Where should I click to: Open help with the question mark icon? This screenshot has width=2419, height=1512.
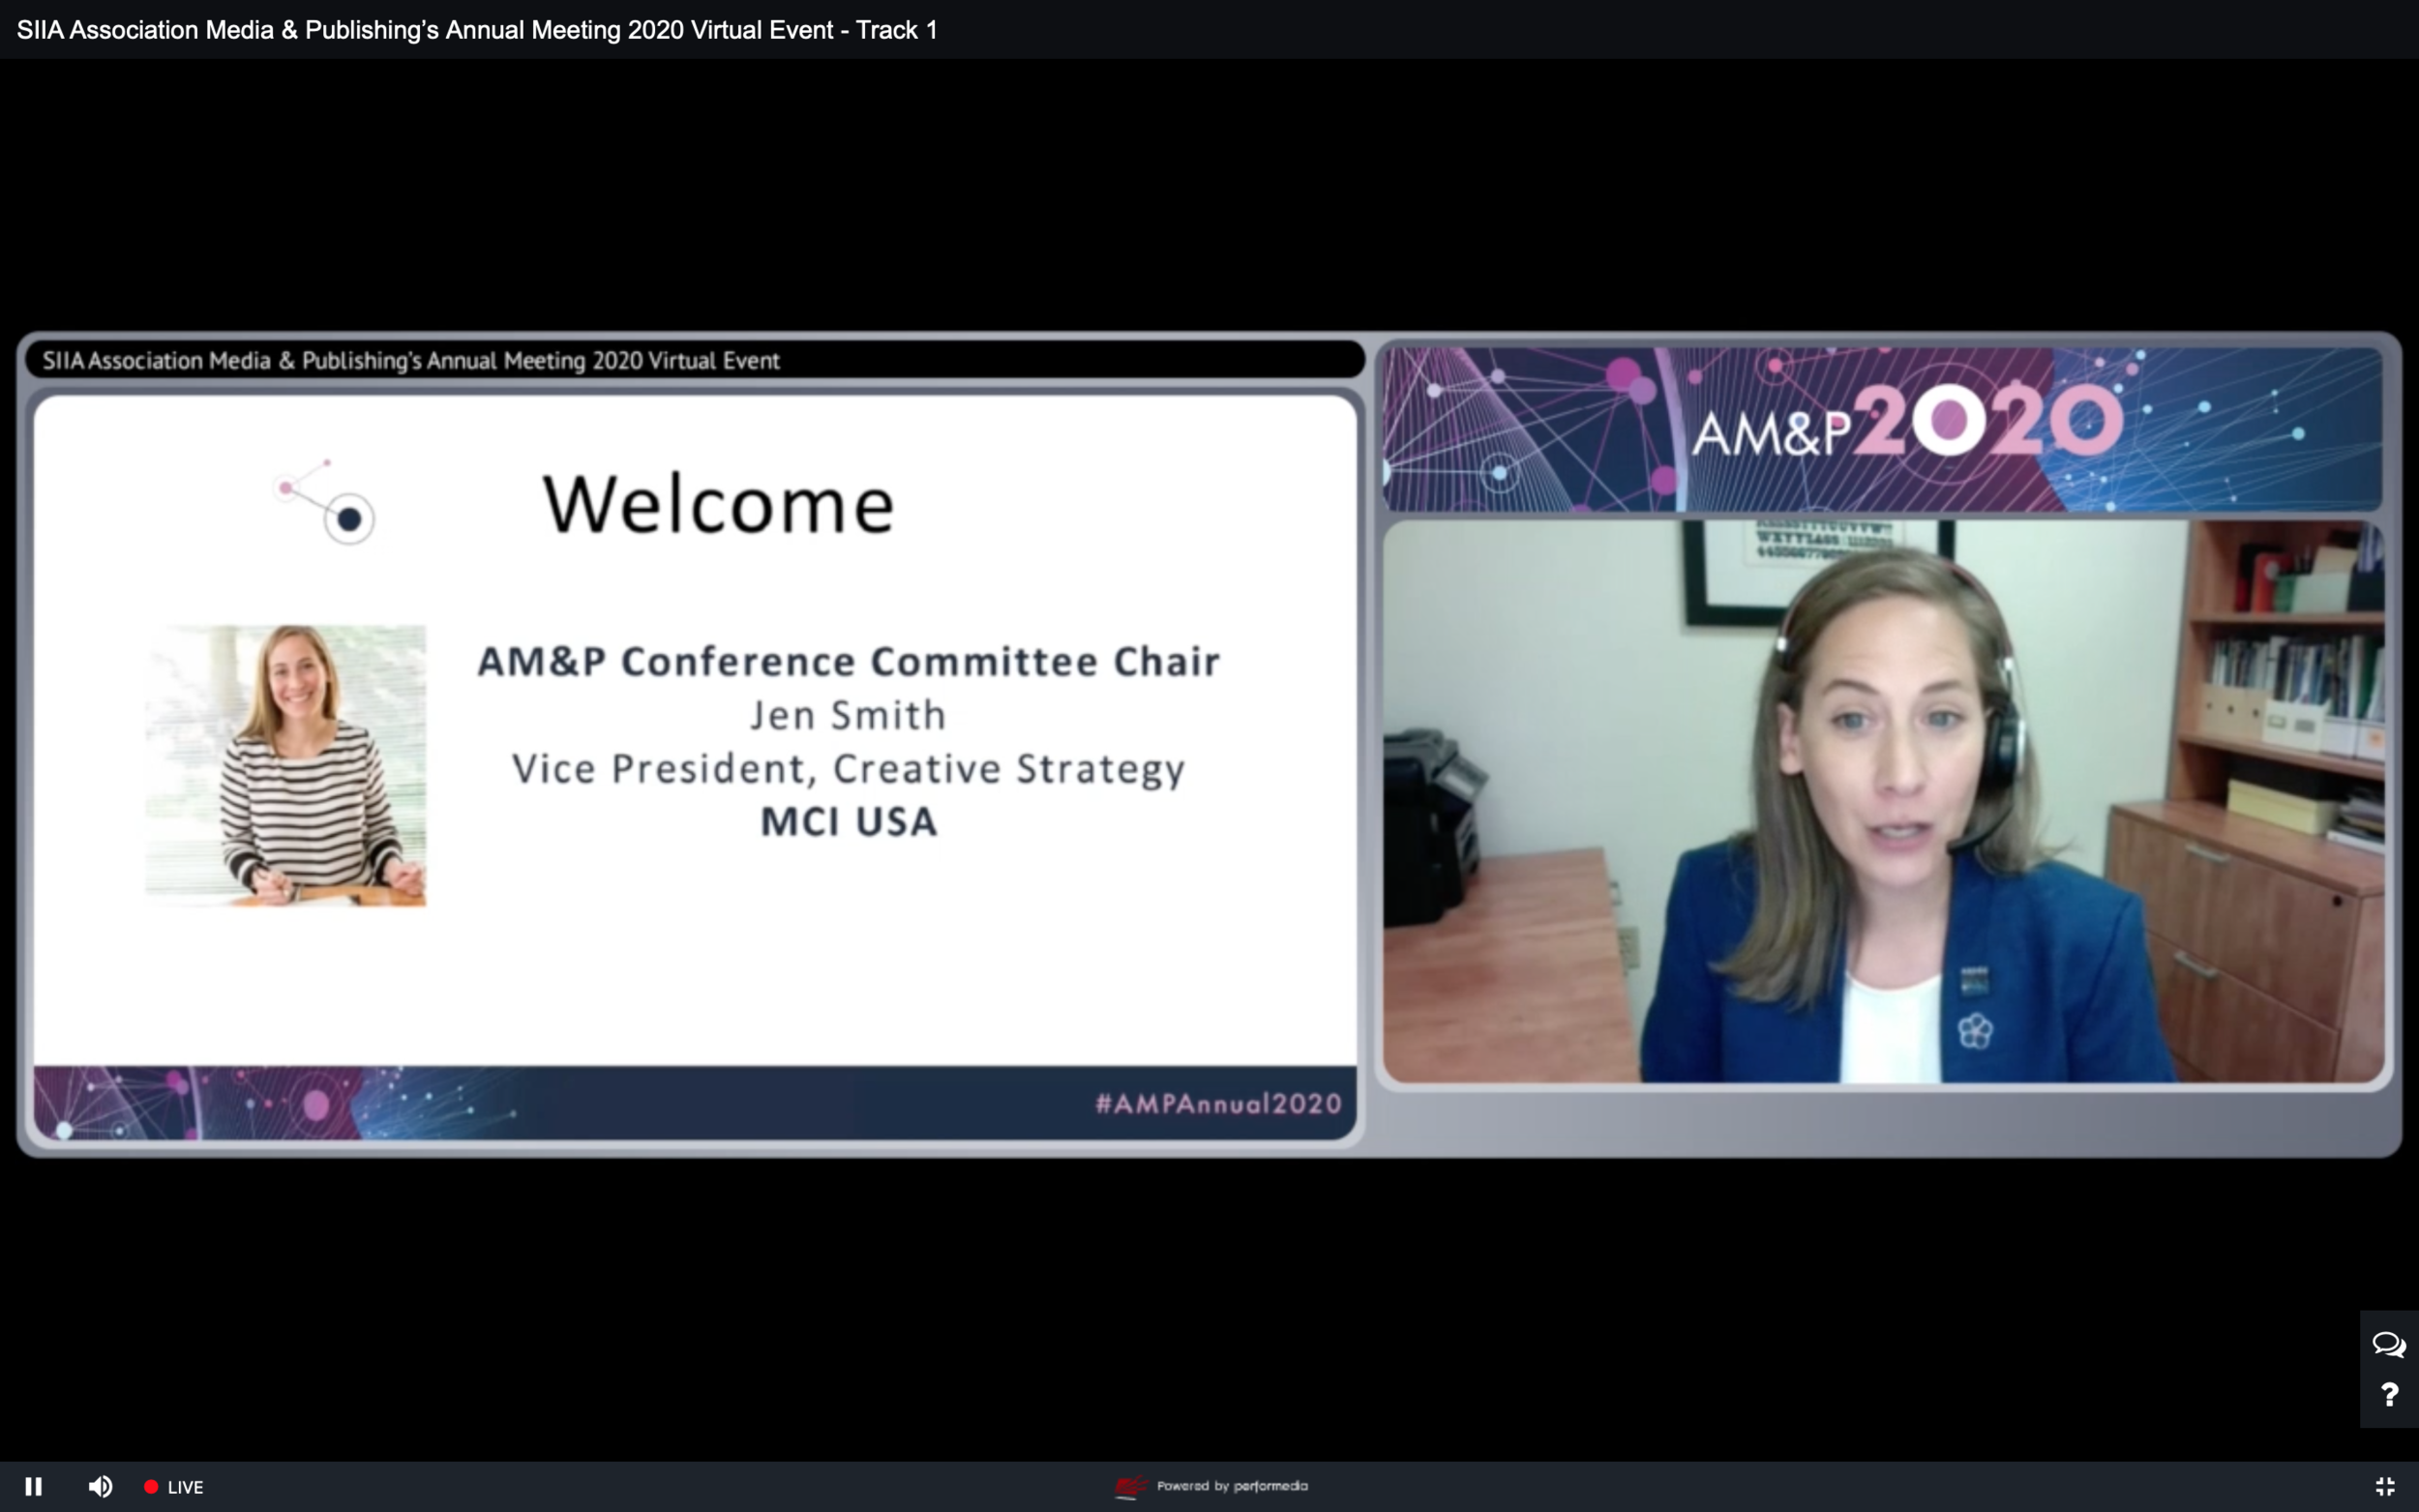(2389, 1394)
